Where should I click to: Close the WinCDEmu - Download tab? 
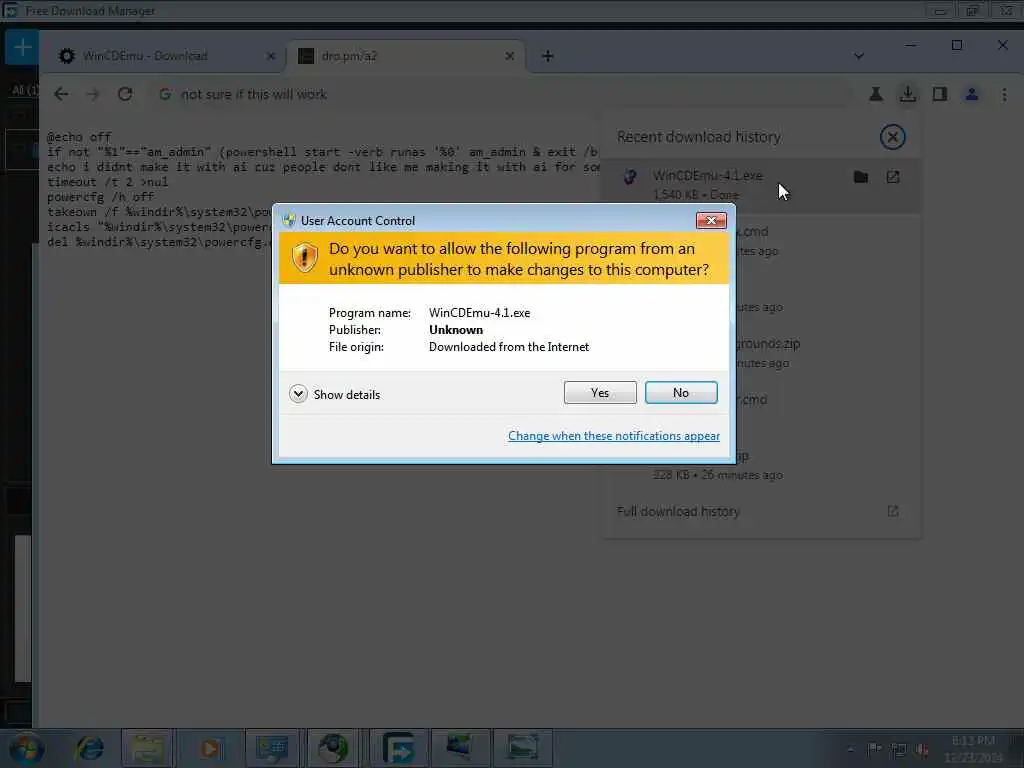click(x=271, y=56)
